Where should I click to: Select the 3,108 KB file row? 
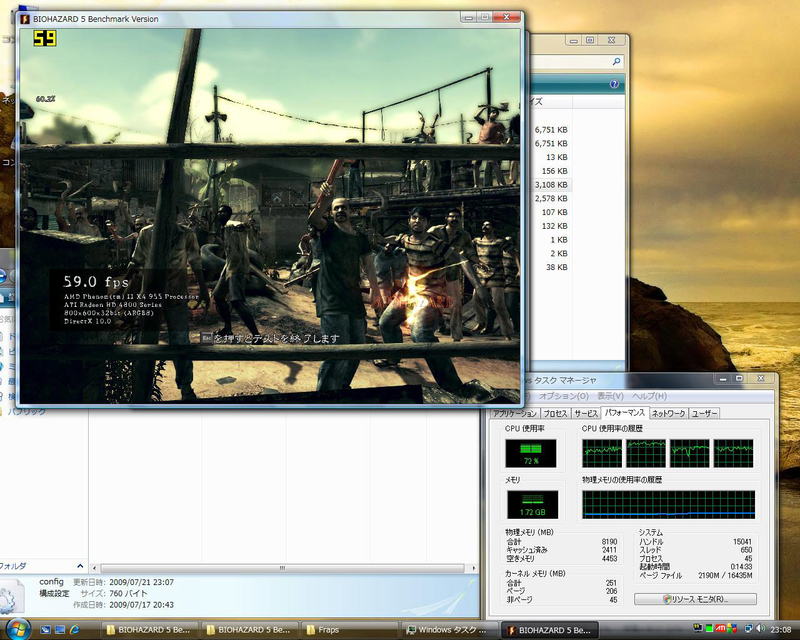tap(551, 185)
